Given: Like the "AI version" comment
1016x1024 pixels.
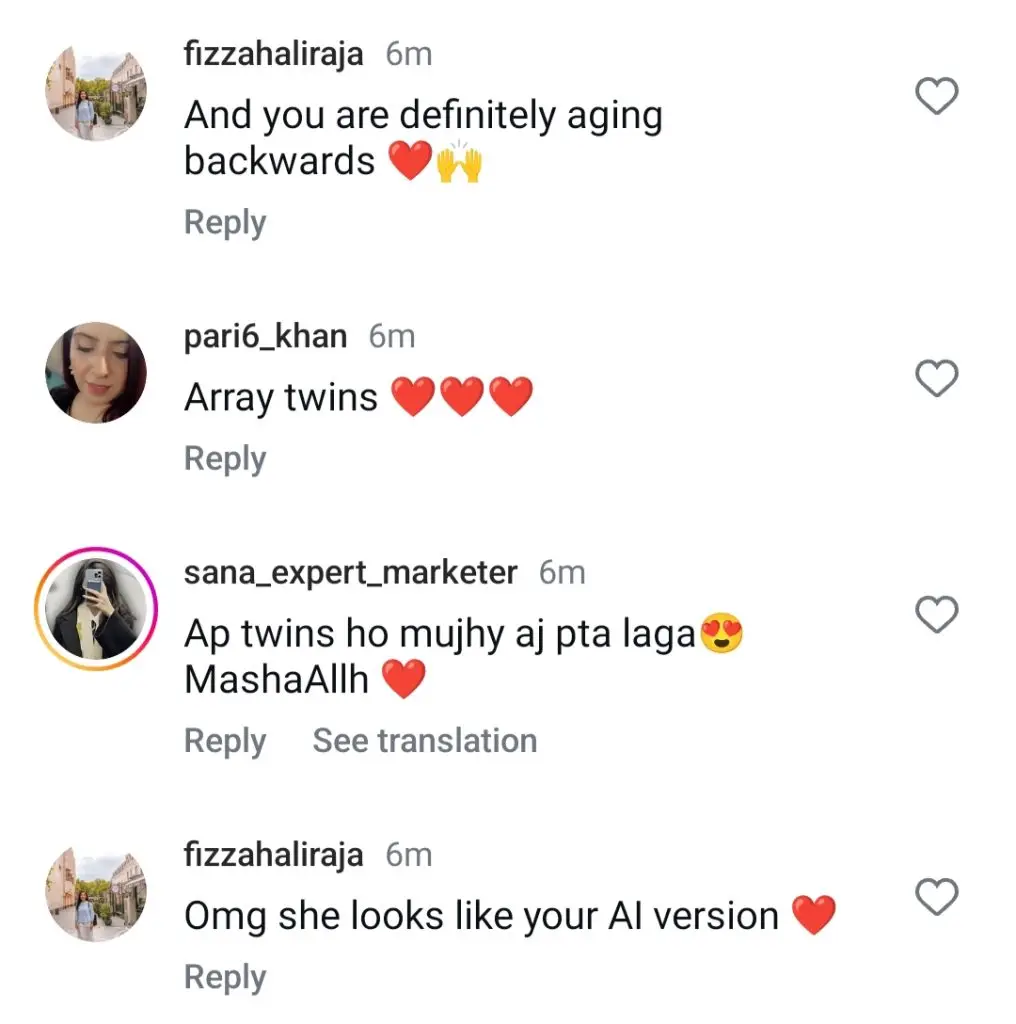Looking at the screenshot, I should click(x=937, y=897).
